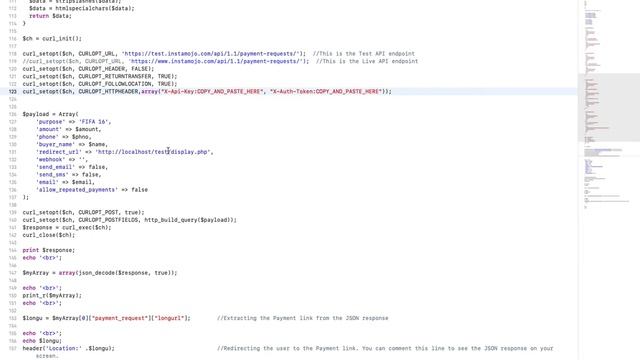
Task: Click the www.instamojo.com live API URL string
Action: (217, 61)
